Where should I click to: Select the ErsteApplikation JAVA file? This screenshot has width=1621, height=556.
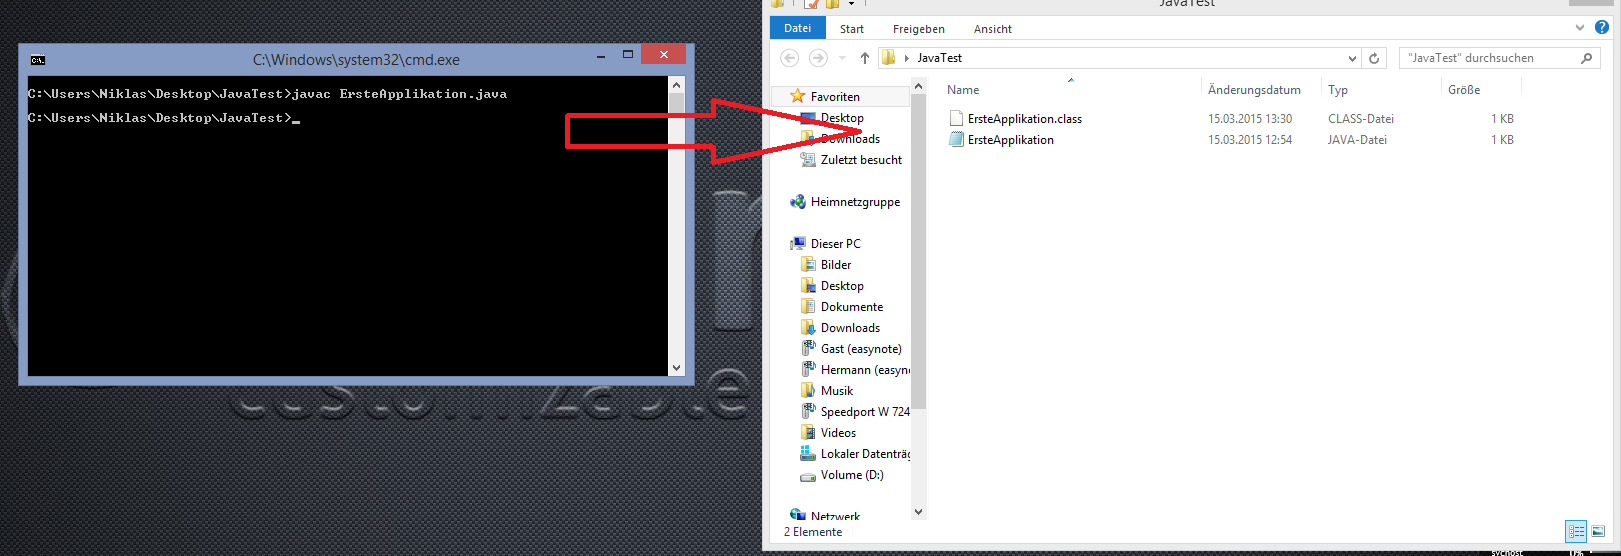point(1010,140)
